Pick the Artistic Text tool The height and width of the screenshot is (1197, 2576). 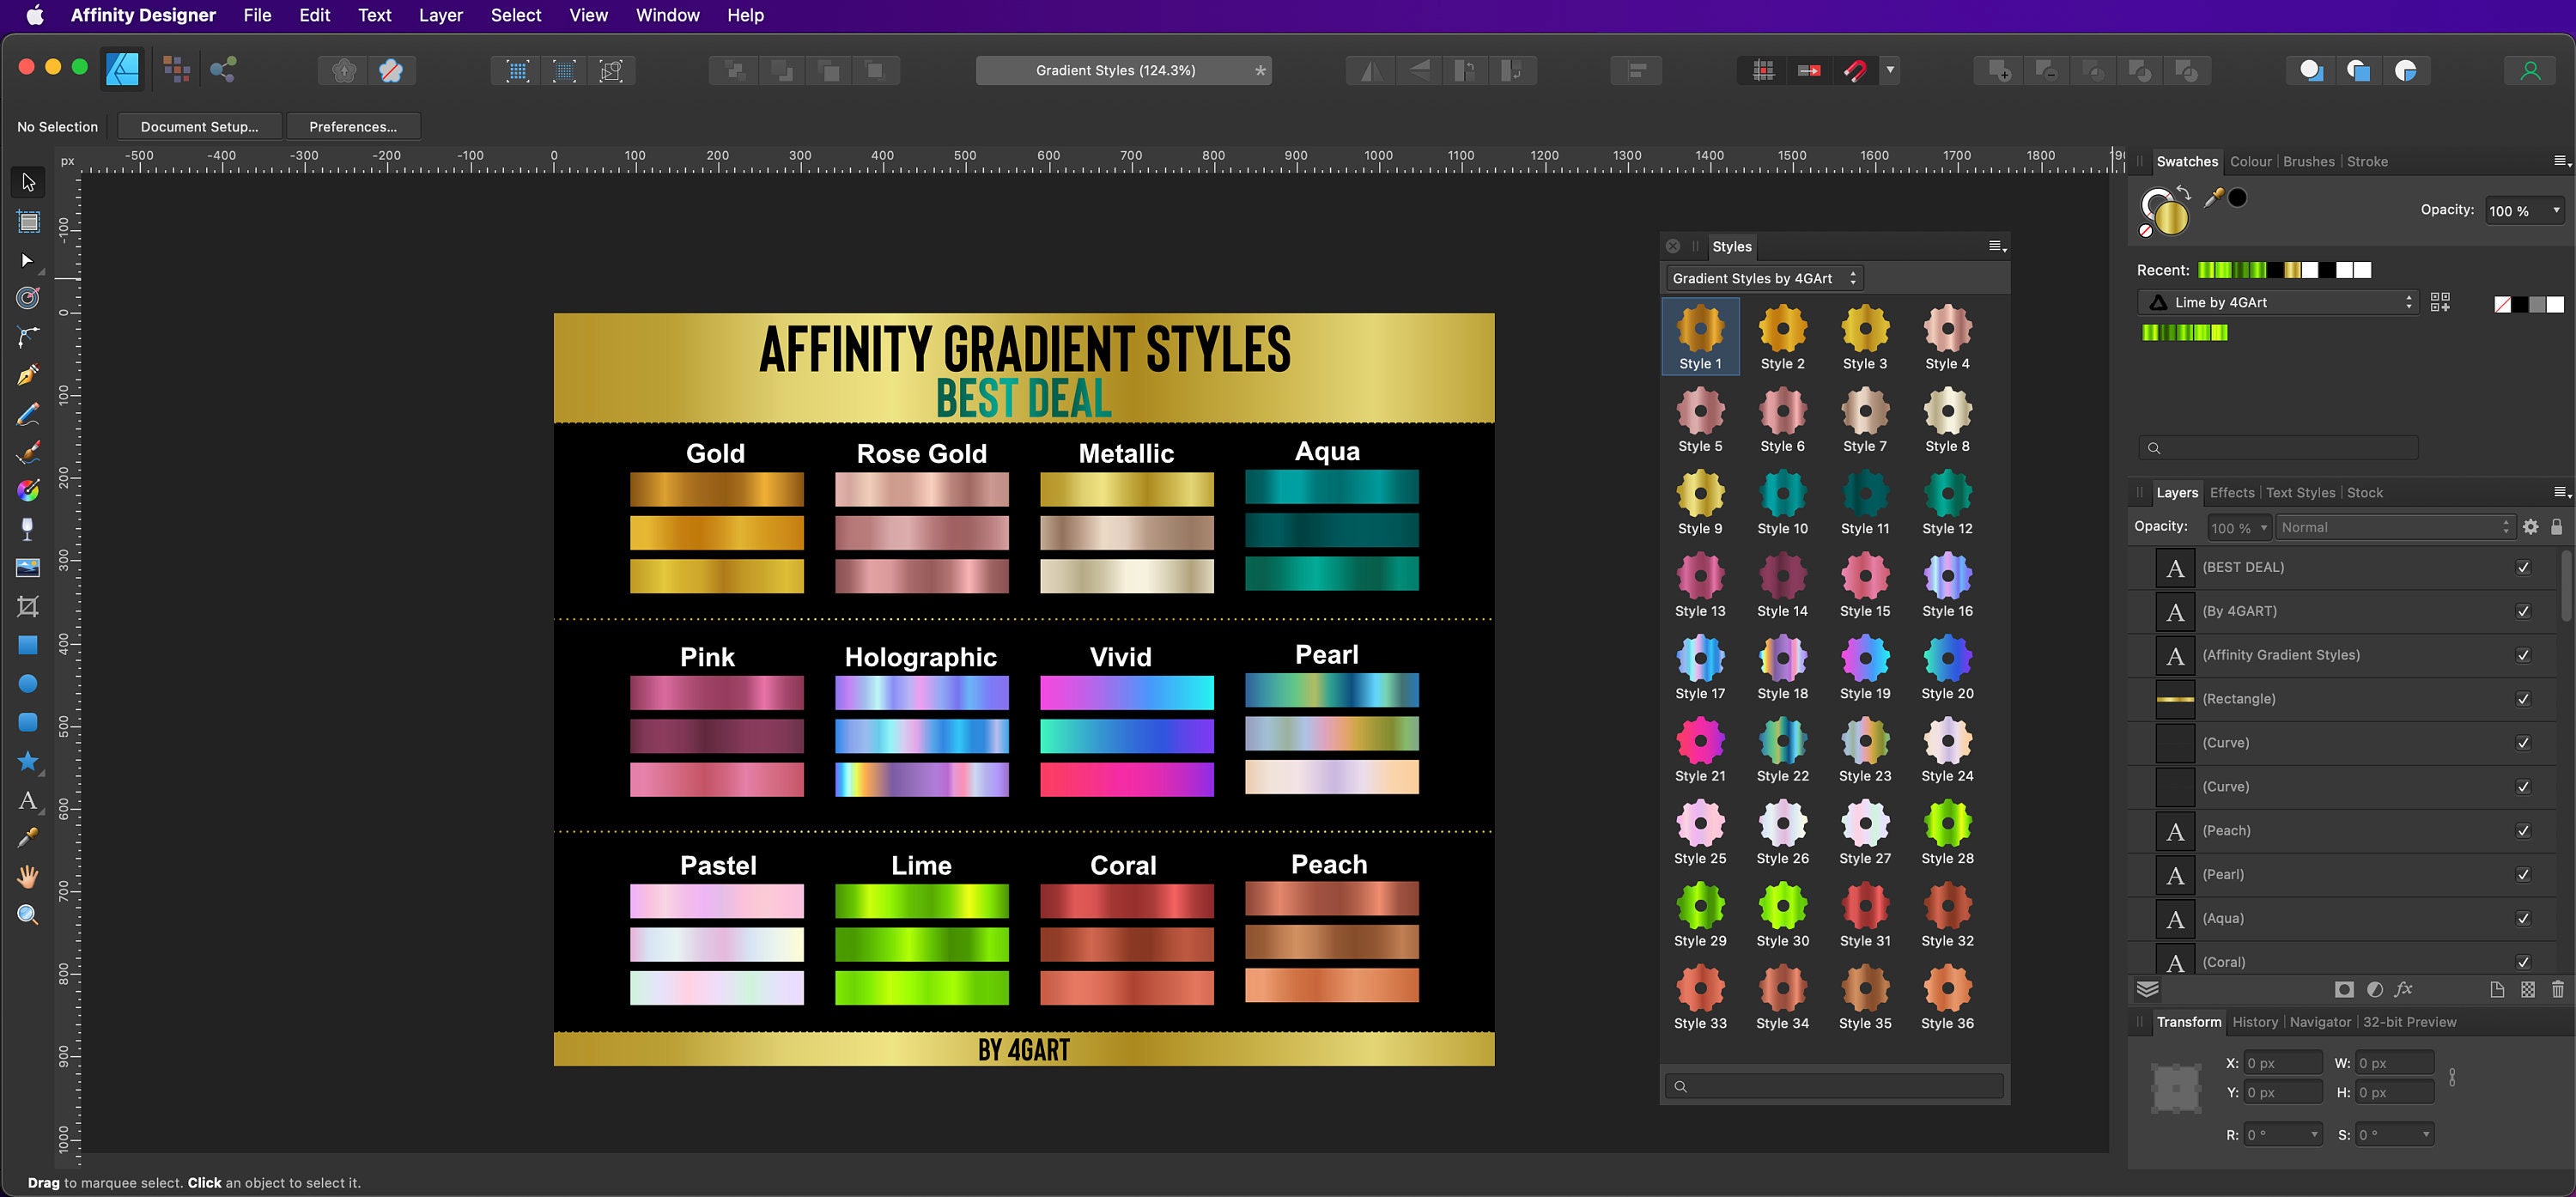(28, 801)
